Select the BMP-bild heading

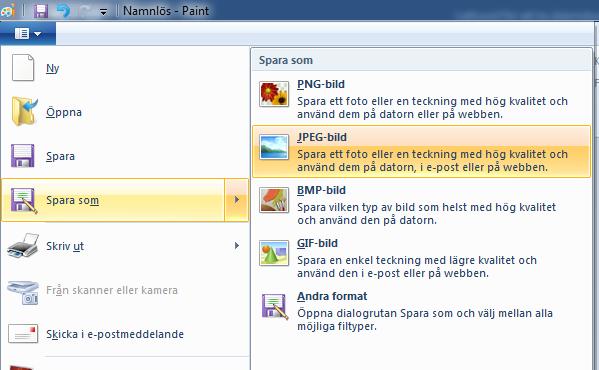coord(321,190)
